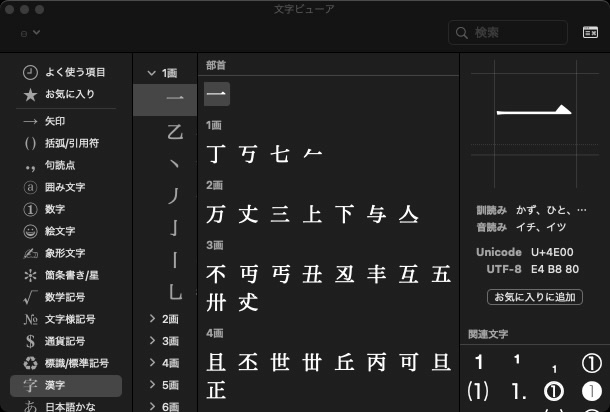
Task: Pick the 丰 character
Action: pyautogui.click(x=377, y=274)
